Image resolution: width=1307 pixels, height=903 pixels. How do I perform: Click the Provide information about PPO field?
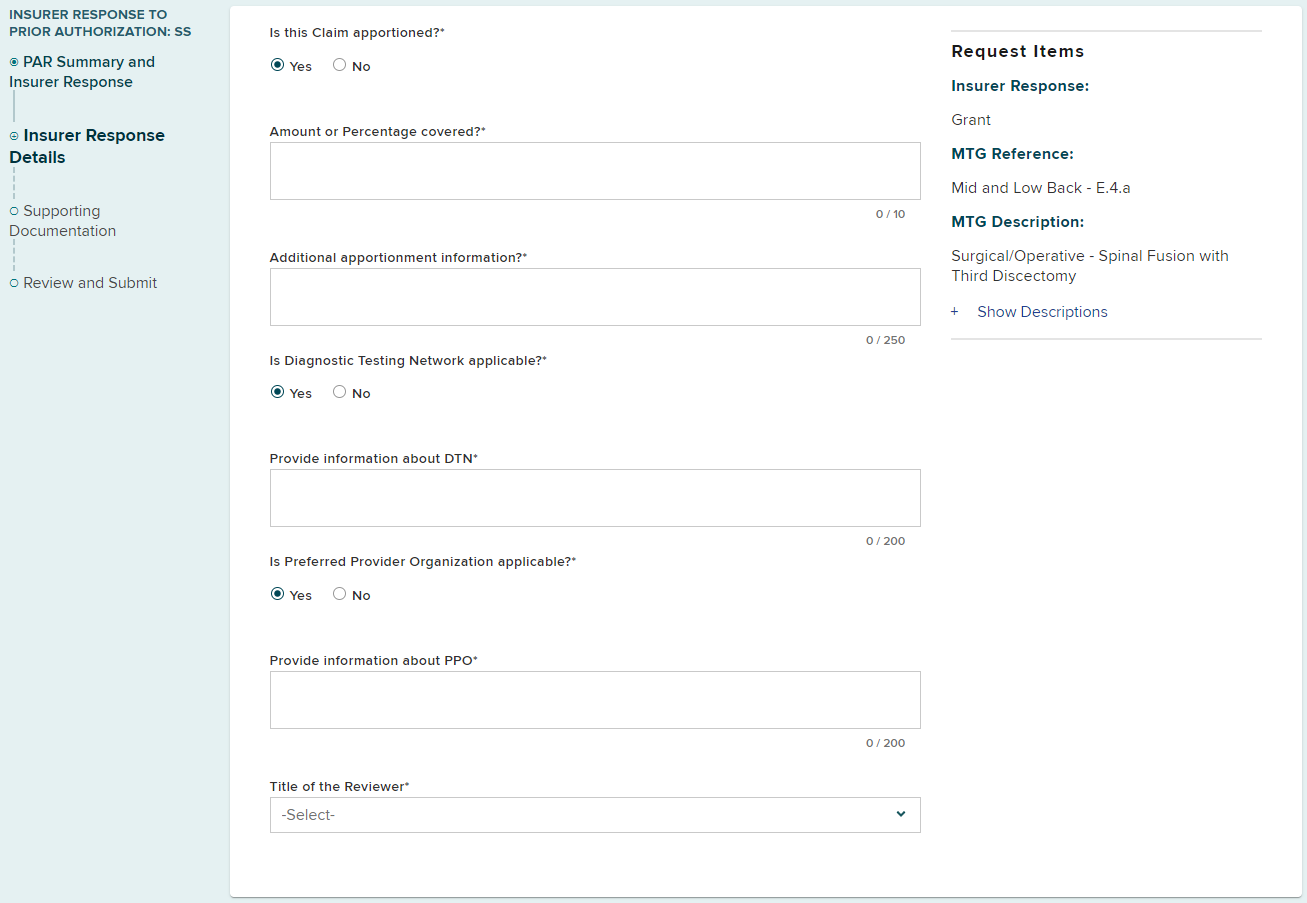click(594, 700)
